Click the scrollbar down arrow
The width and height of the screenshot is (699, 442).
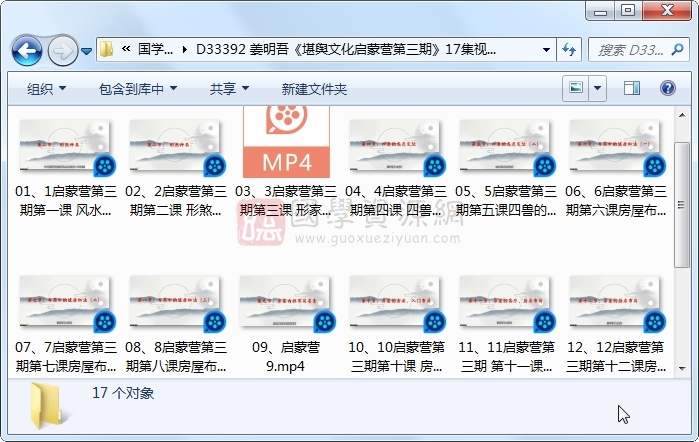point(682,369)
